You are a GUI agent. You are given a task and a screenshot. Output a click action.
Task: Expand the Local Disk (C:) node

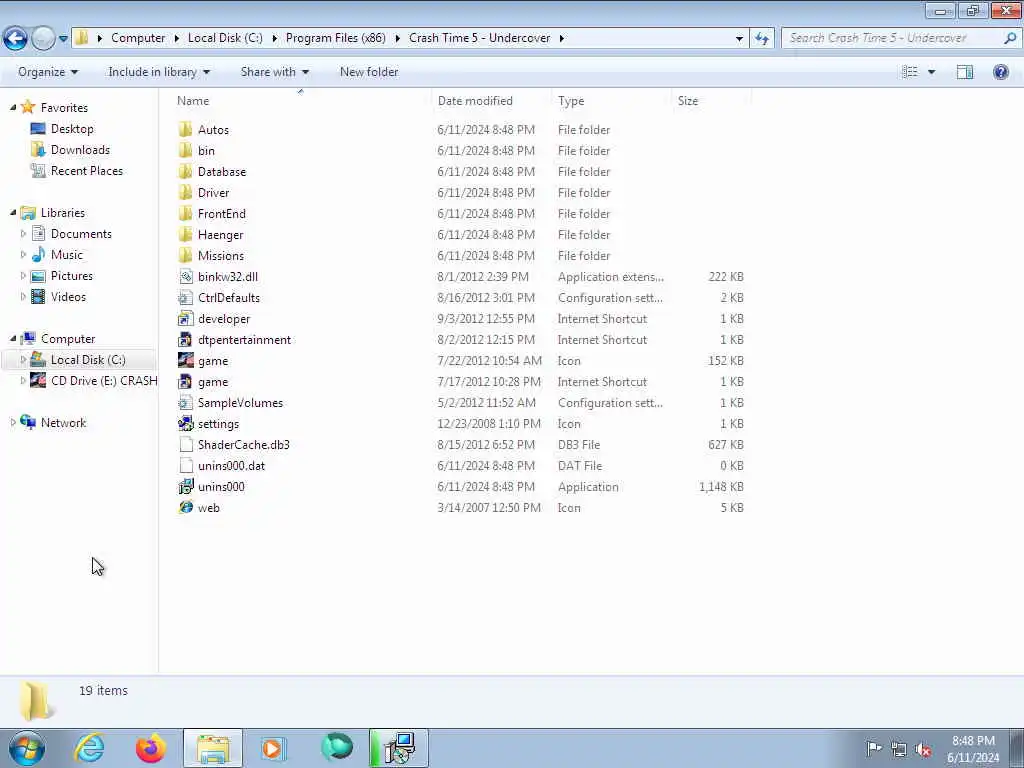click(24, 359)
